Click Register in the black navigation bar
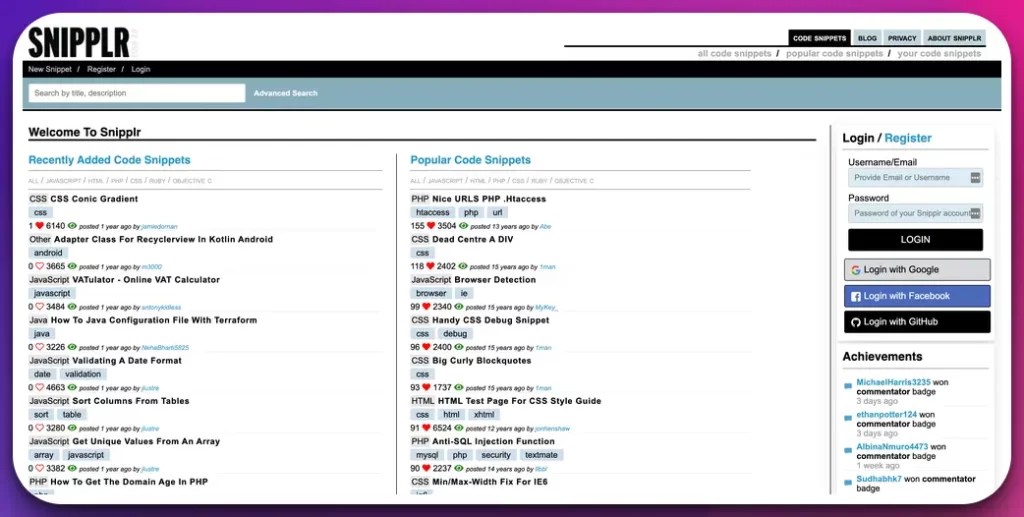Image resolution: width=1024 pixels, height=517 pixels. point(101,69)
